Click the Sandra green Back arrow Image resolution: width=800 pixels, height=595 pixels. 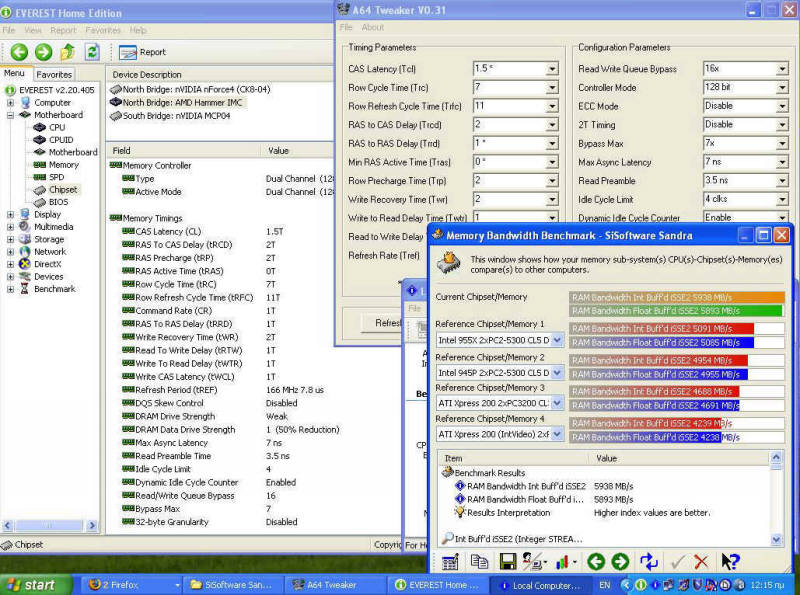(595, 562)
